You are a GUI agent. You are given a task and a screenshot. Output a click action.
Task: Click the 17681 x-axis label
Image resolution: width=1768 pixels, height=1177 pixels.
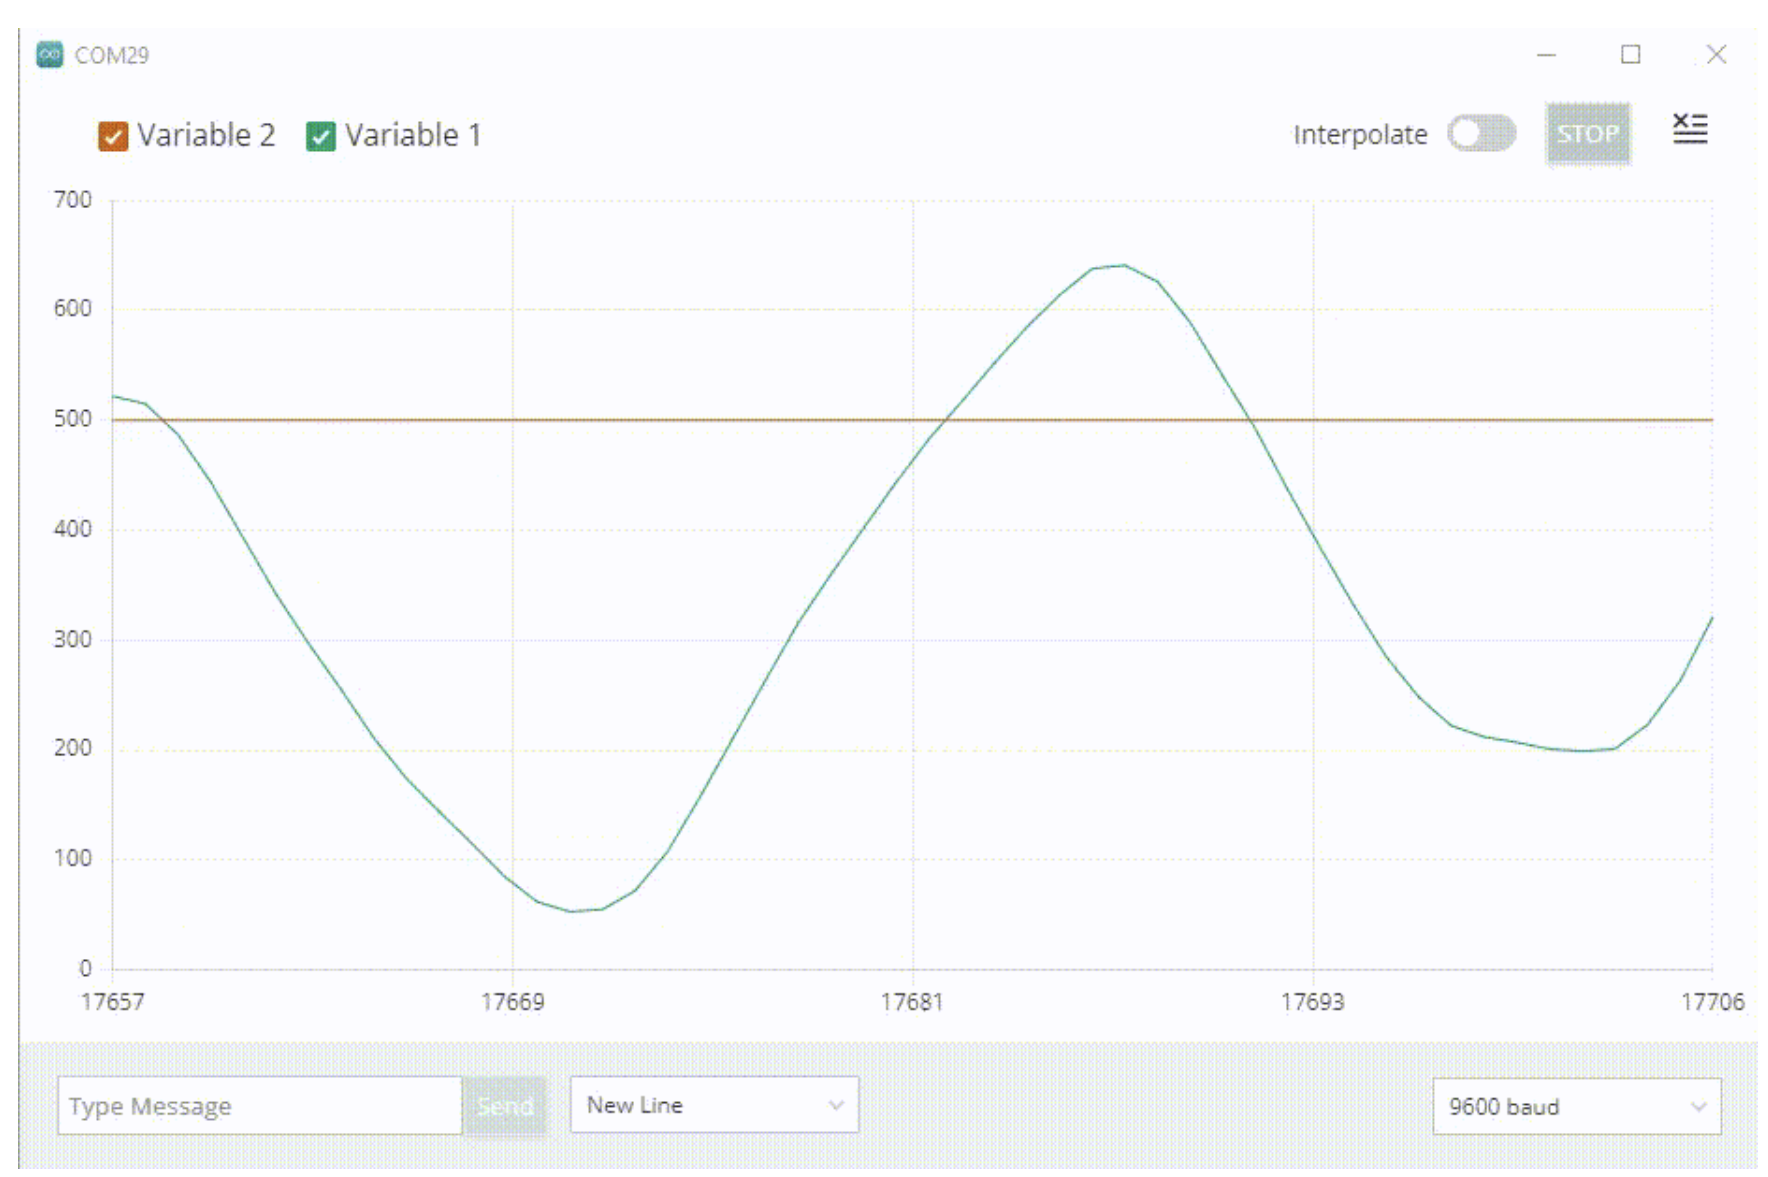912,1001
